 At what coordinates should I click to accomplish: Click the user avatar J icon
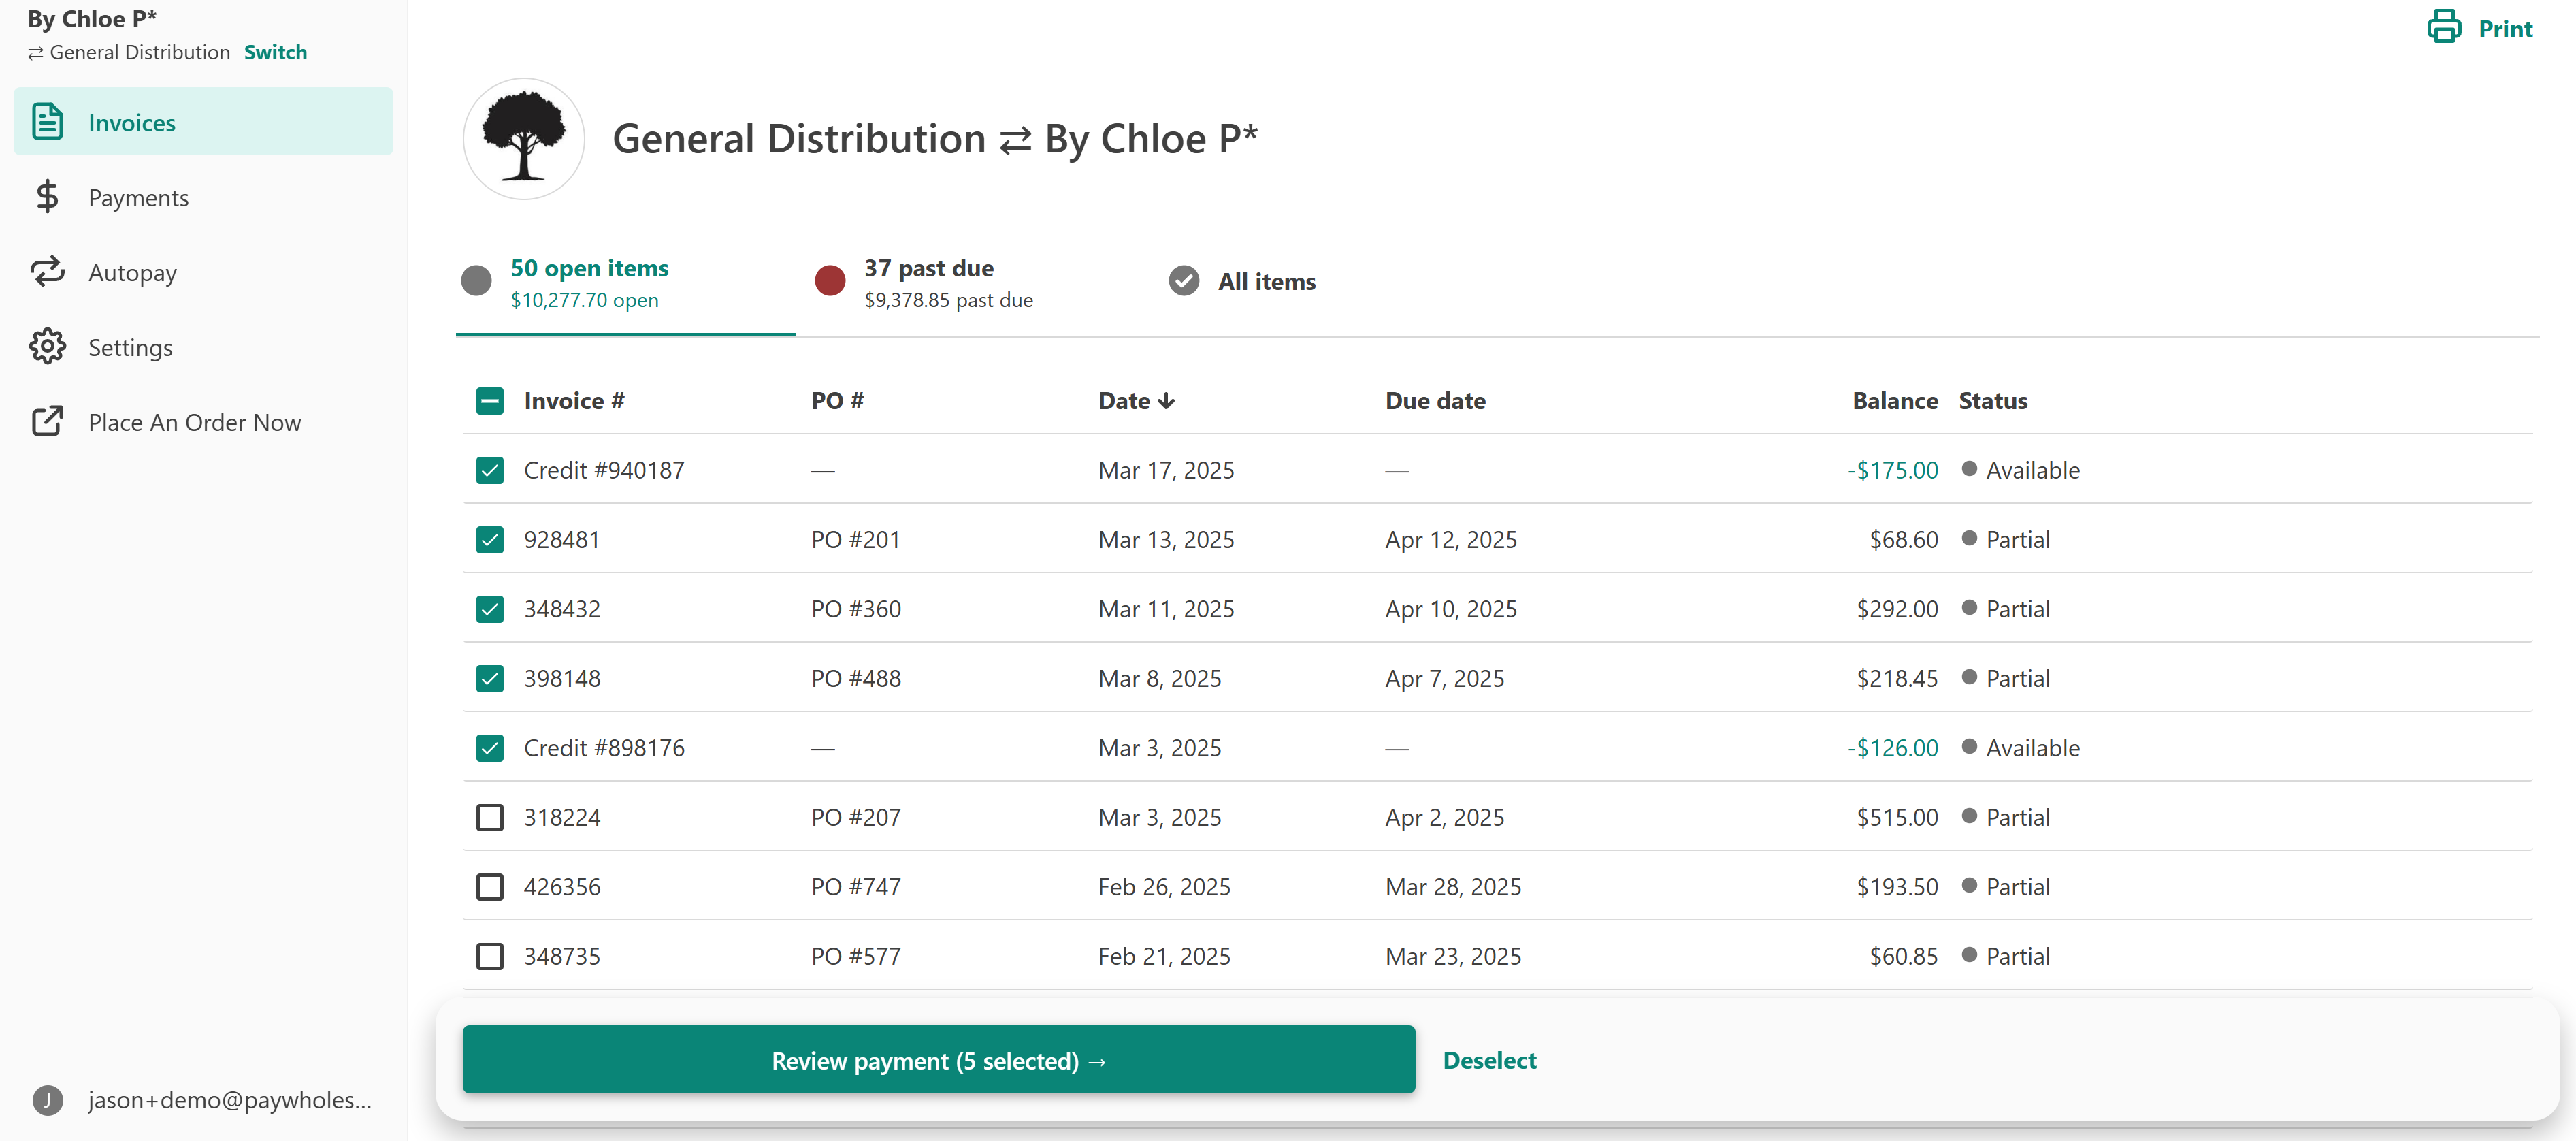47,1100
